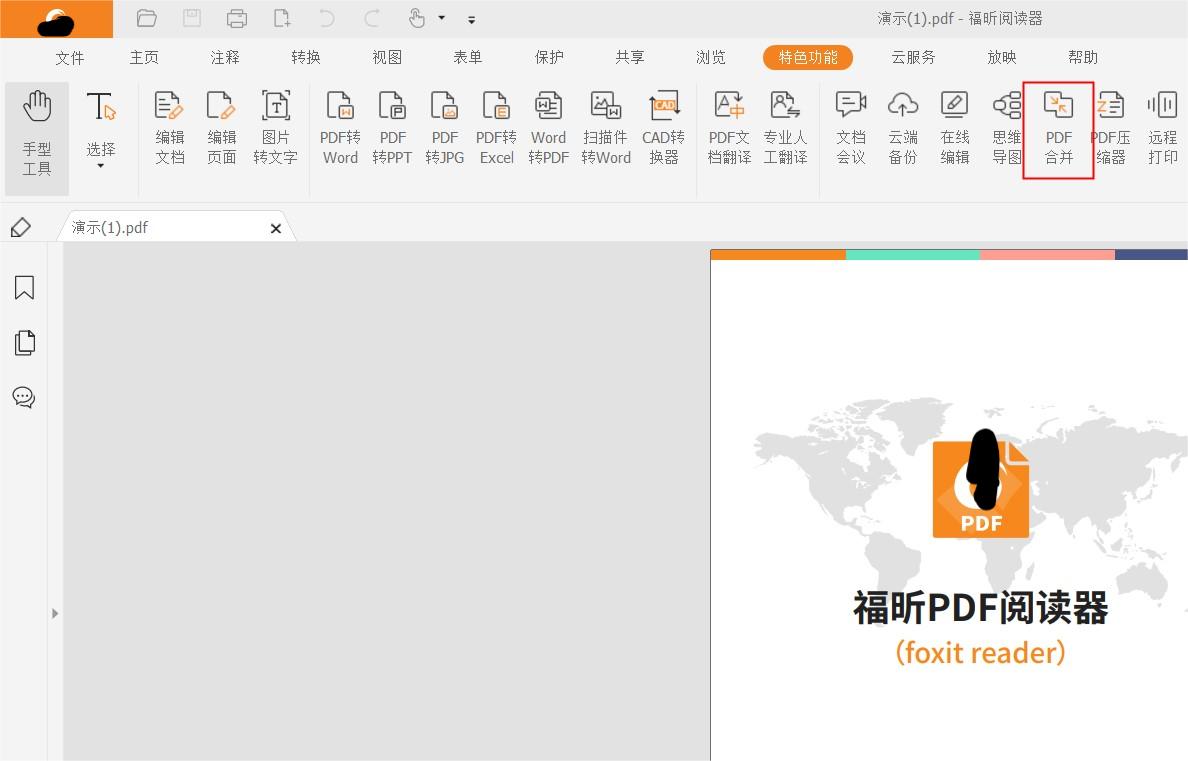Click Word转PDF converter
1188x761 pixels.
coord(549,127)
